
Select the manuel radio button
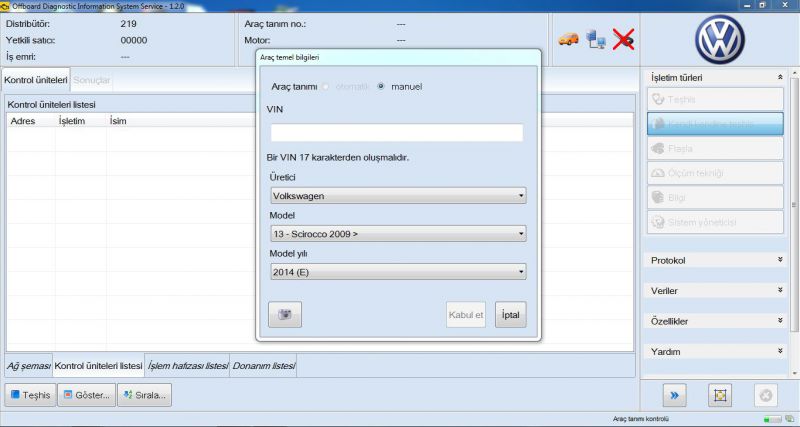pyautogui.click(x=381, y=87)
